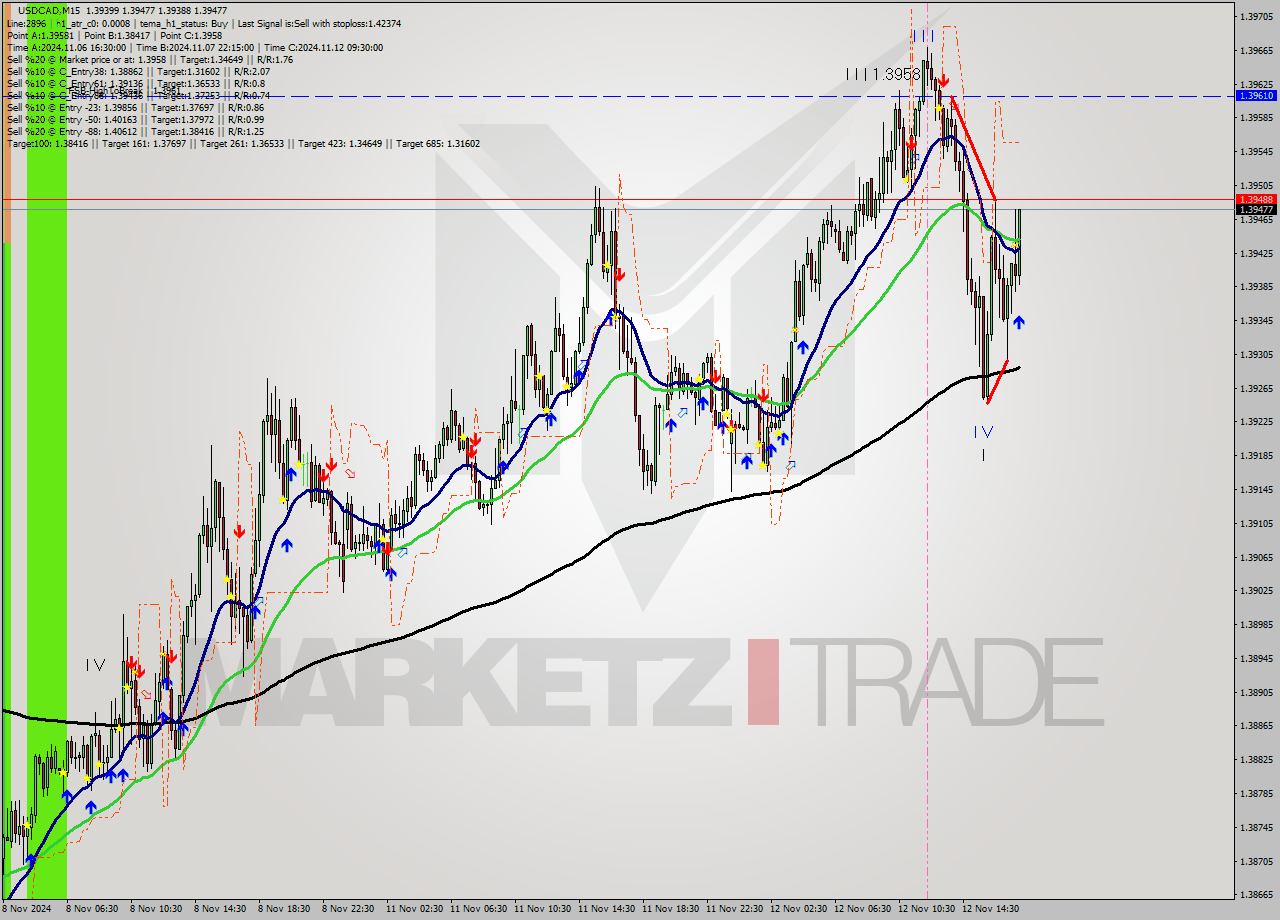Select the IV wave label under the recent low
The image size is (1280, 920).
click(983, 432)
